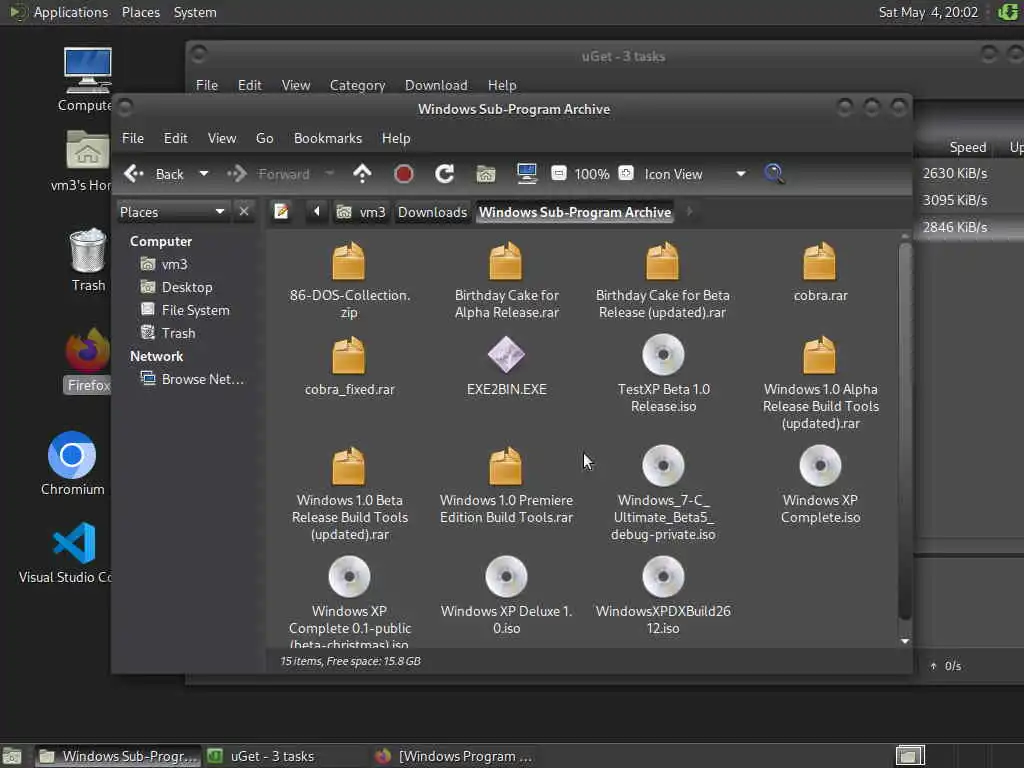
Task: Open the Search magnifier icon
Action: 774,174
